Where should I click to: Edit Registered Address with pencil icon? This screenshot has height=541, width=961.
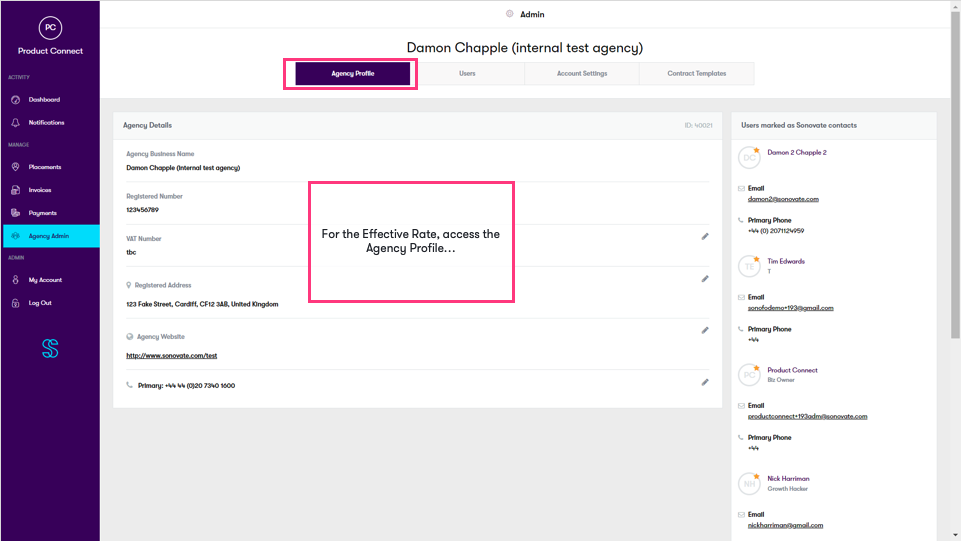tap(705, 279)
